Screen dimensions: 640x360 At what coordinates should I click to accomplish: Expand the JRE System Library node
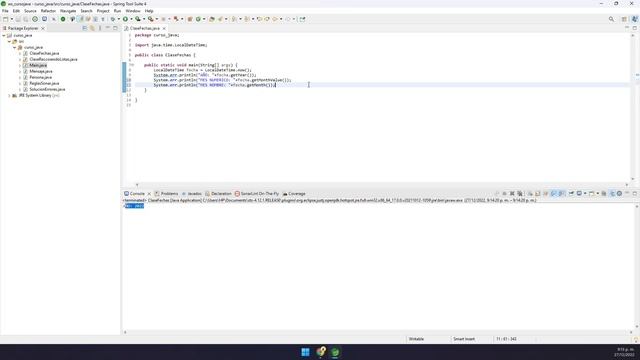[9, 96]
